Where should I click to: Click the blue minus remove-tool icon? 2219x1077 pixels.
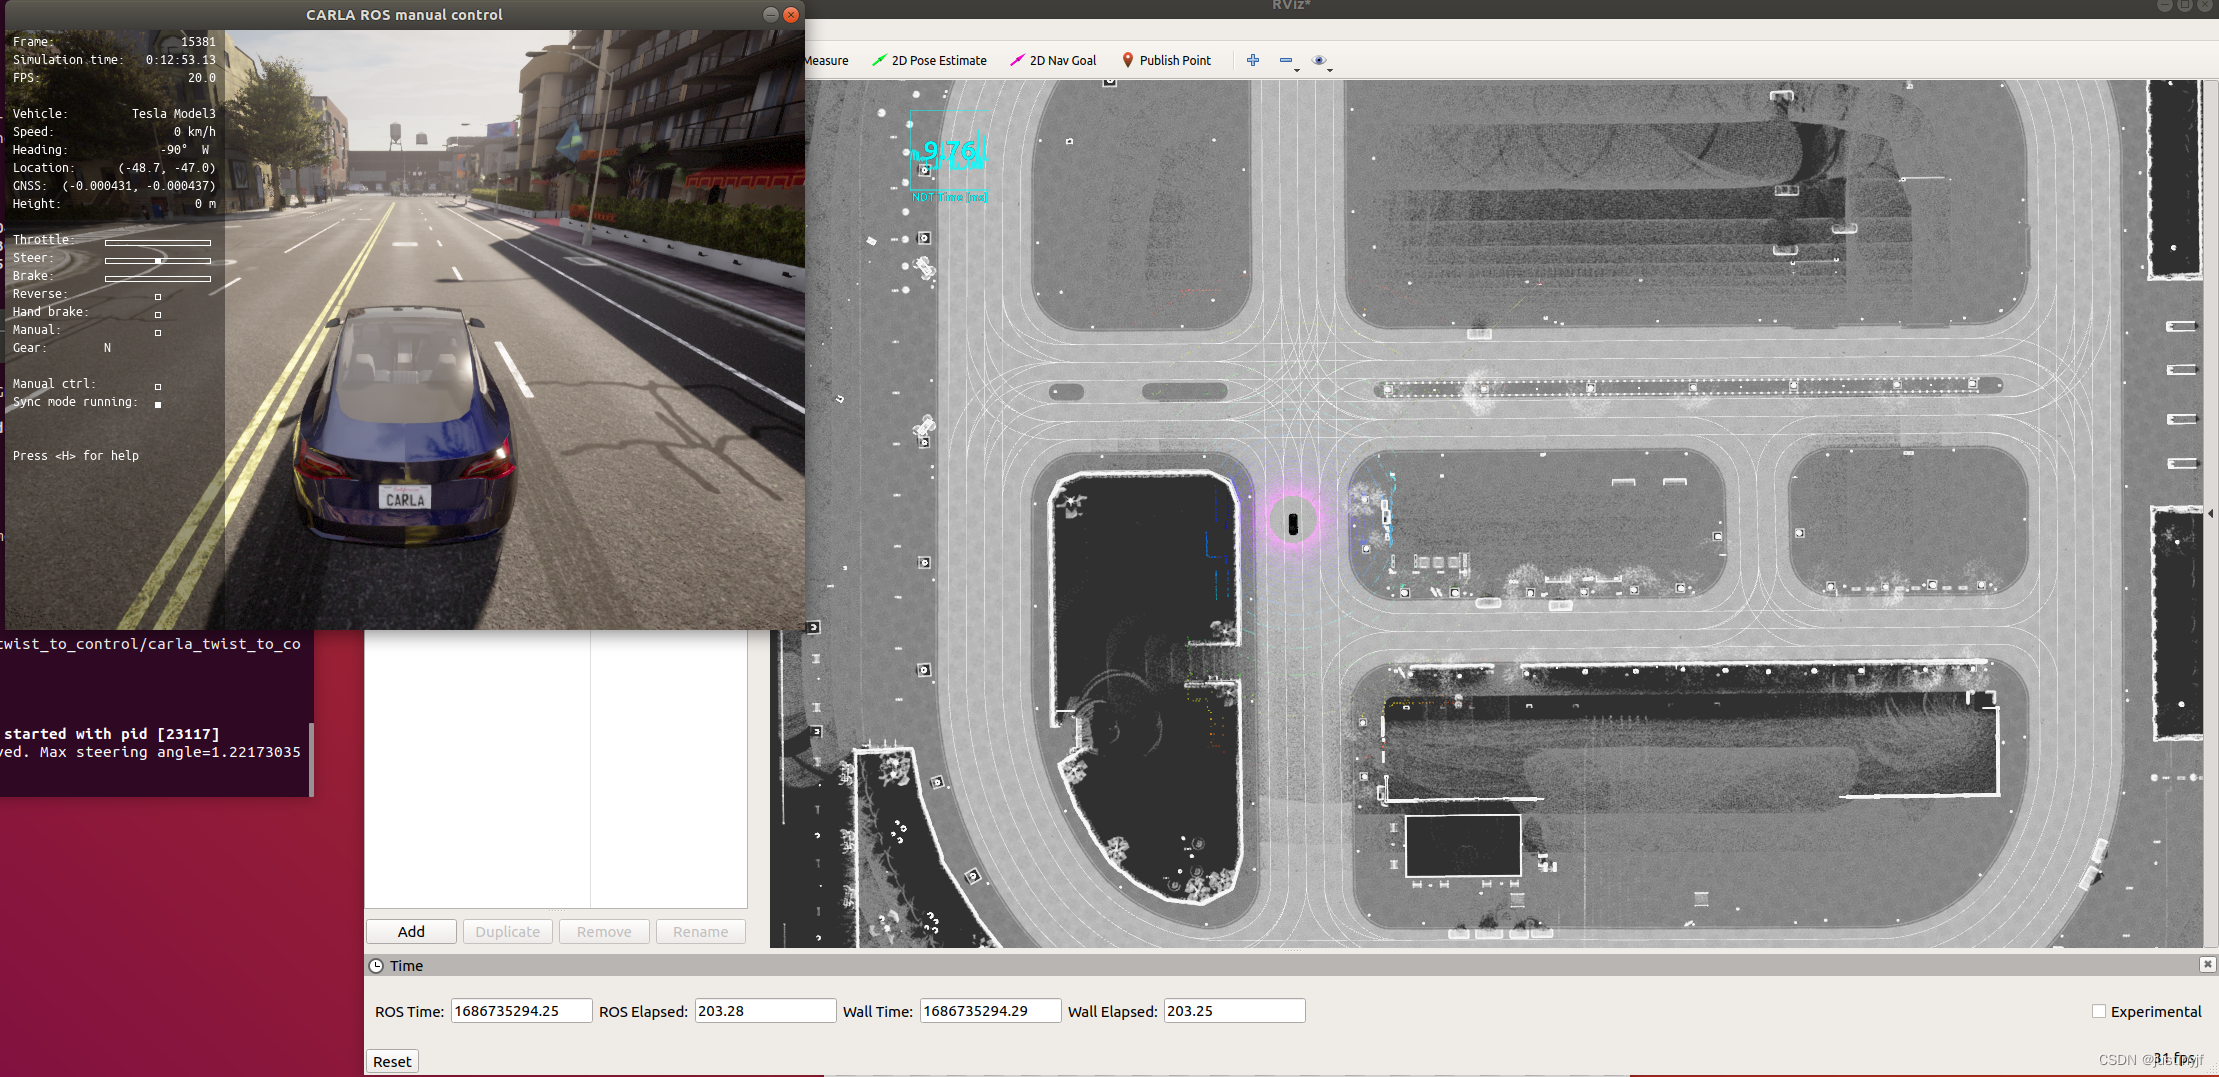tap(1285, 60)
